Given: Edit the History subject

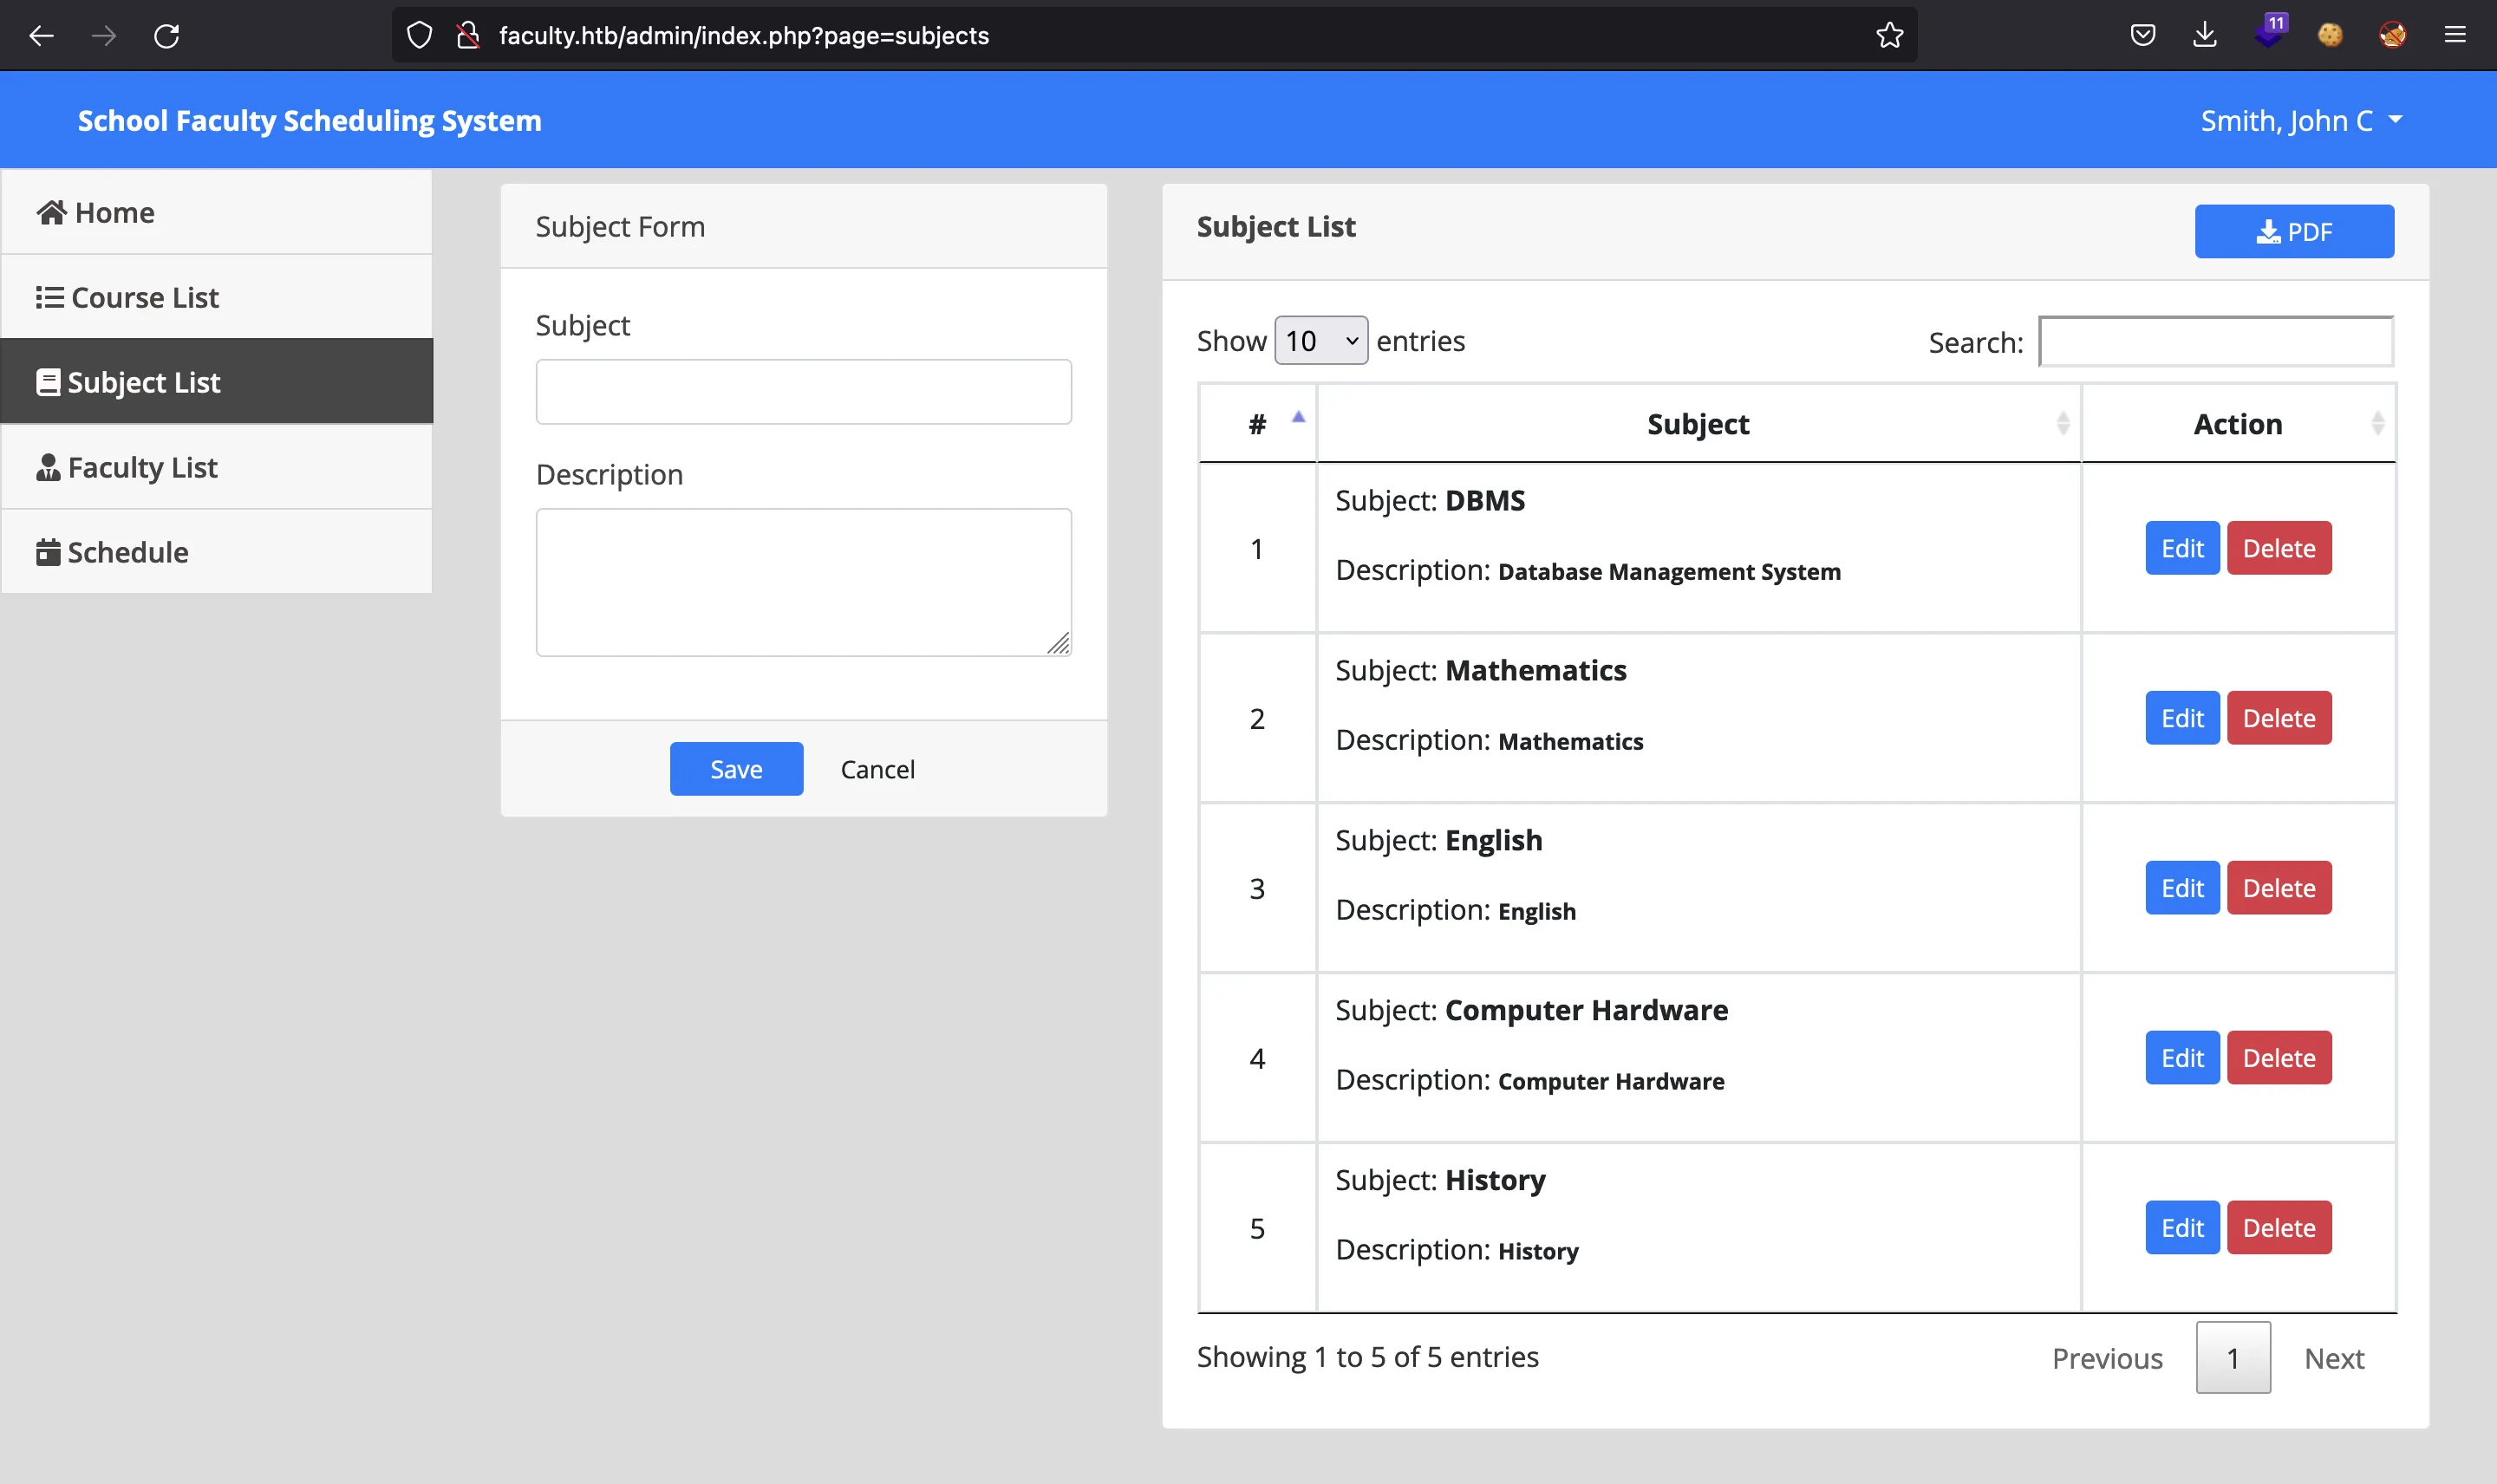Looking at the screenshot, I should coord(2181,1228).
